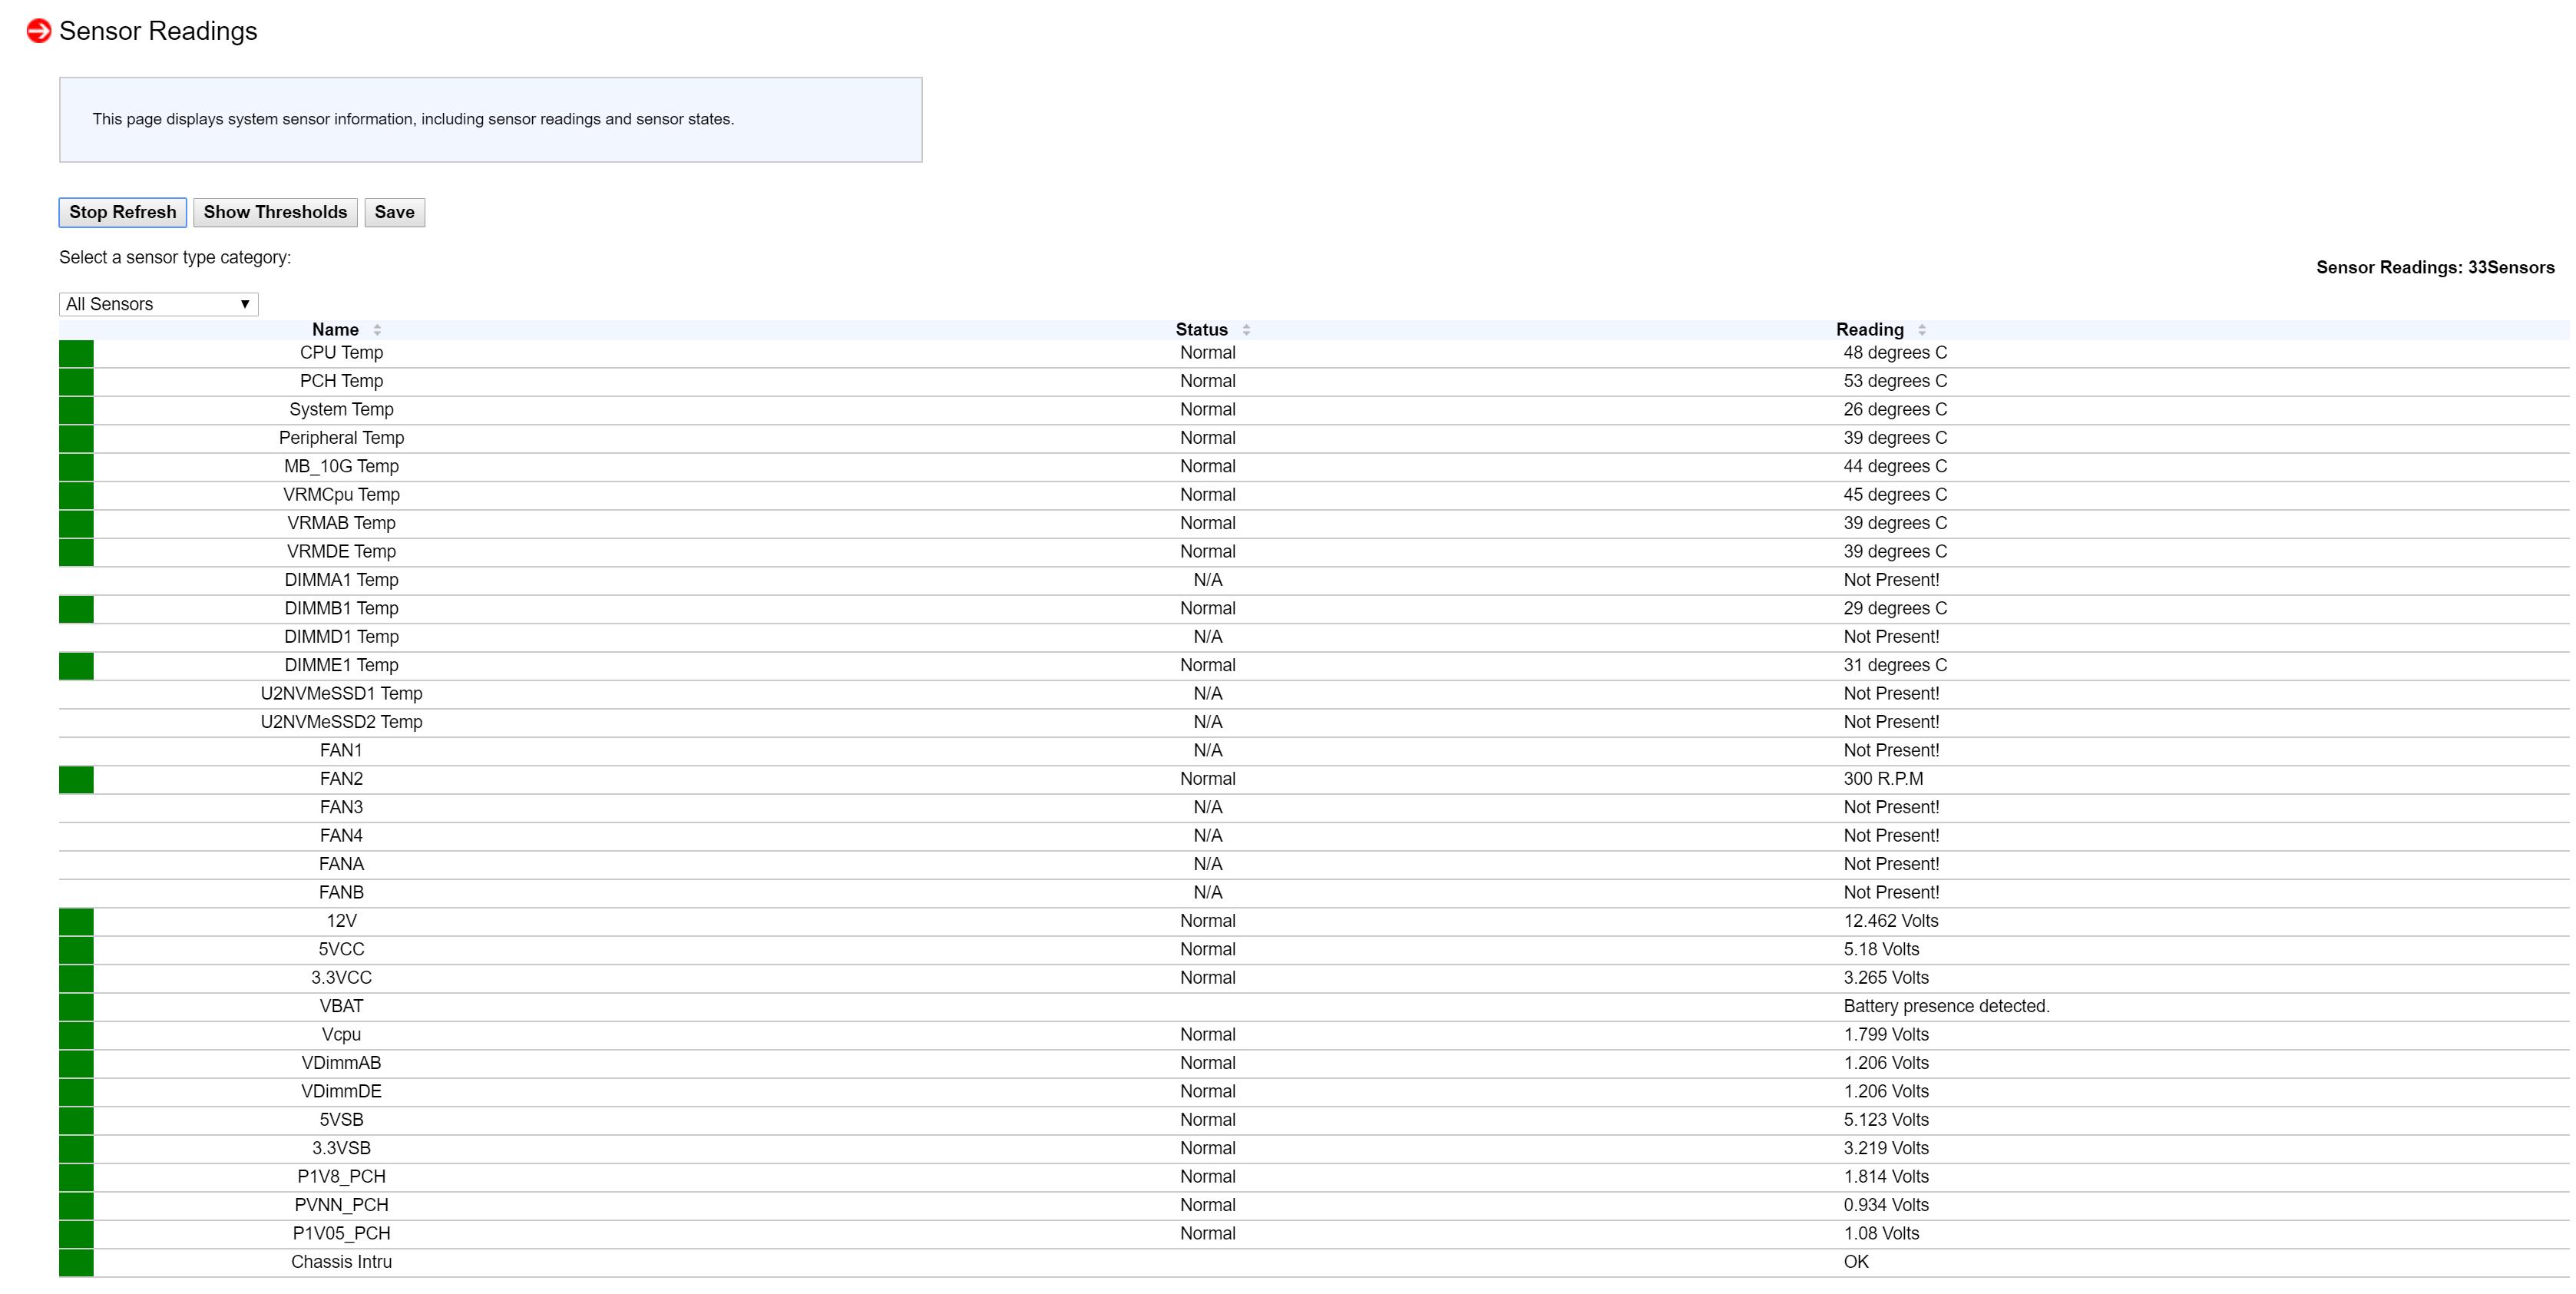Click green status square beside DIMMB1 Temp
The width and height of the screenshot is (2576, 1294).
tap(76, 609)
